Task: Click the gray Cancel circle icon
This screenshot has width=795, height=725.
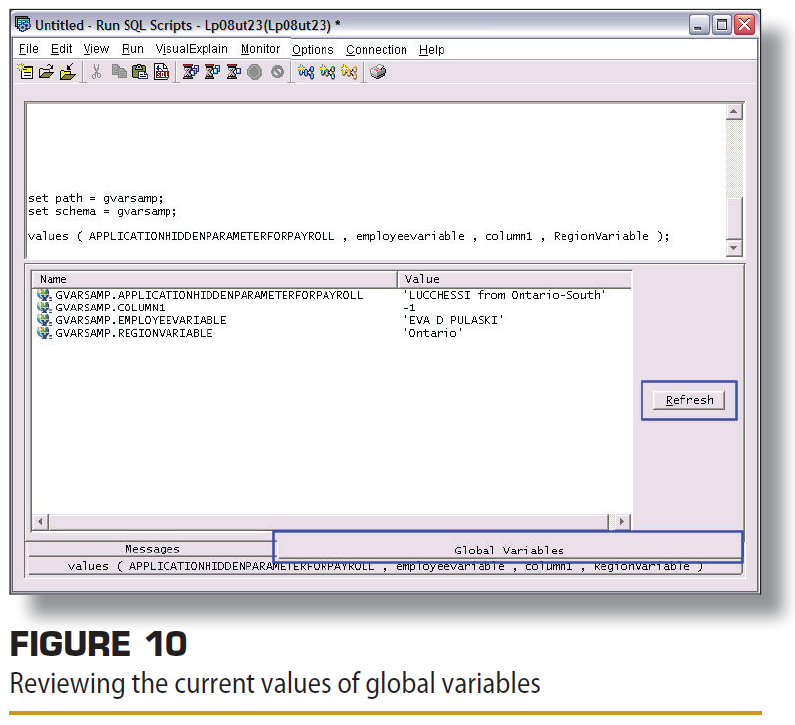Action: coord(277,72)
